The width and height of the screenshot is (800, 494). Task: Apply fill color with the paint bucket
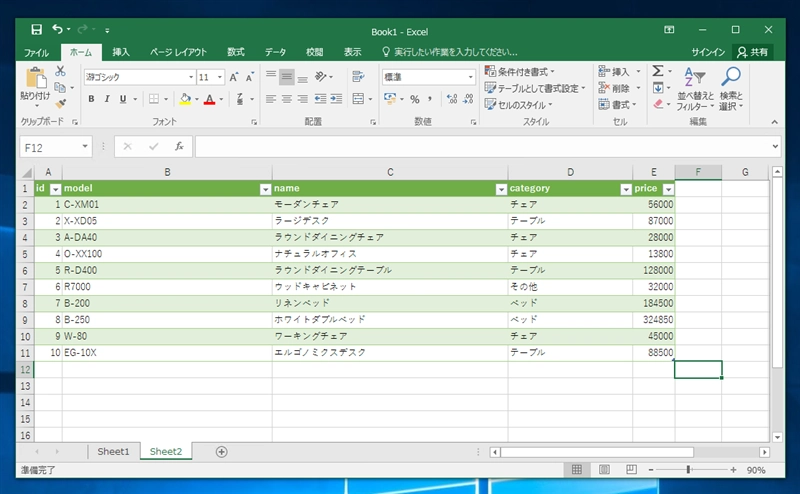(185, 99)
